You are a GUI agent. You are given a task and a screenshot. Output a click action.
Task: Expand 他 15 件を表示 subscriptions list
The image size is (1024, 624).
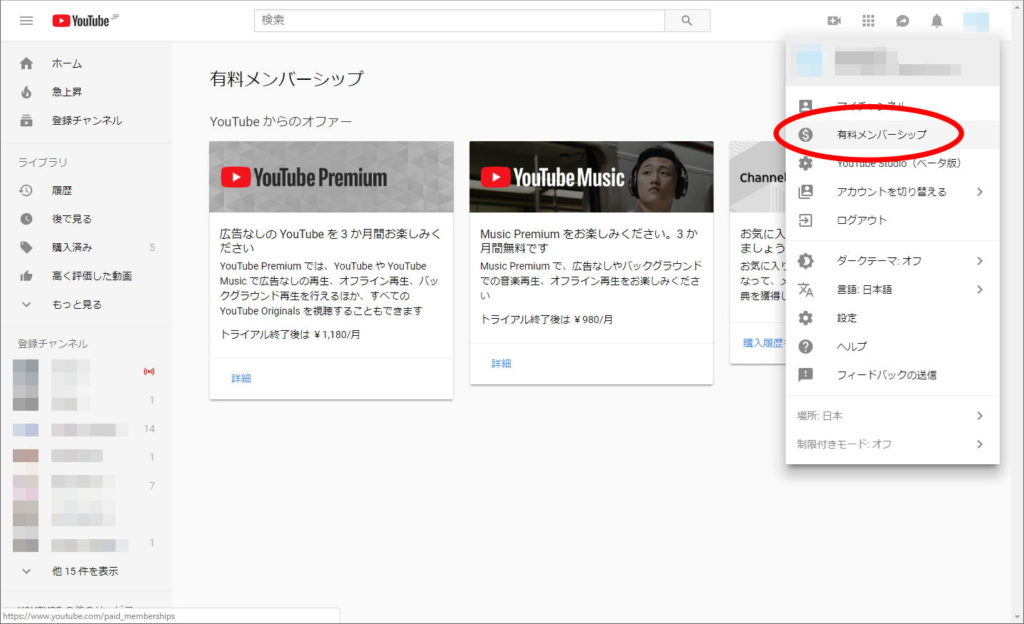click(86, 571)
